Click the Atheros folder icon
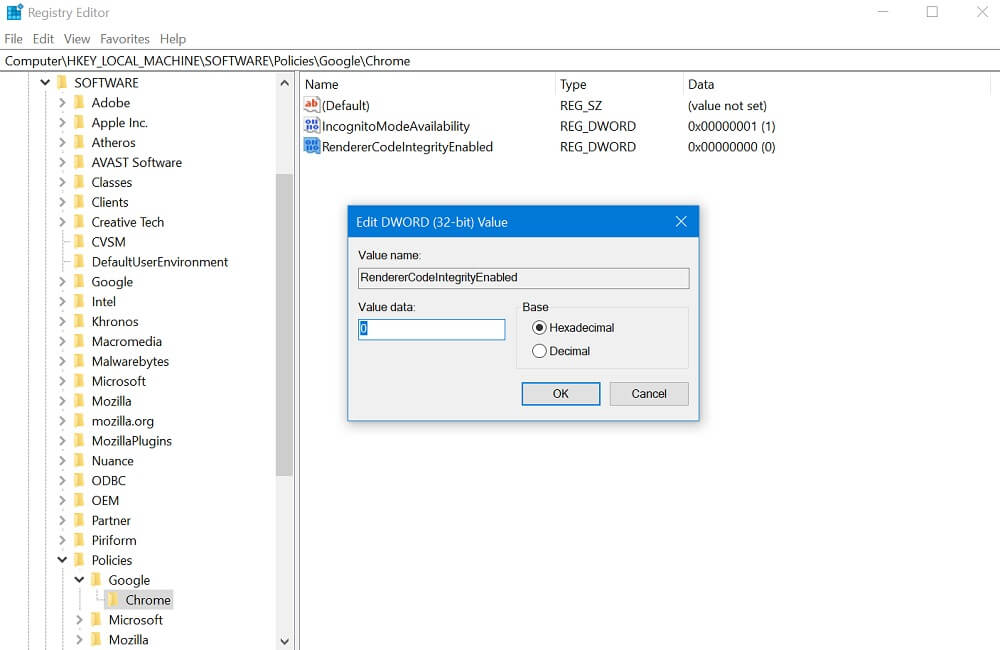 pos(80,142)
